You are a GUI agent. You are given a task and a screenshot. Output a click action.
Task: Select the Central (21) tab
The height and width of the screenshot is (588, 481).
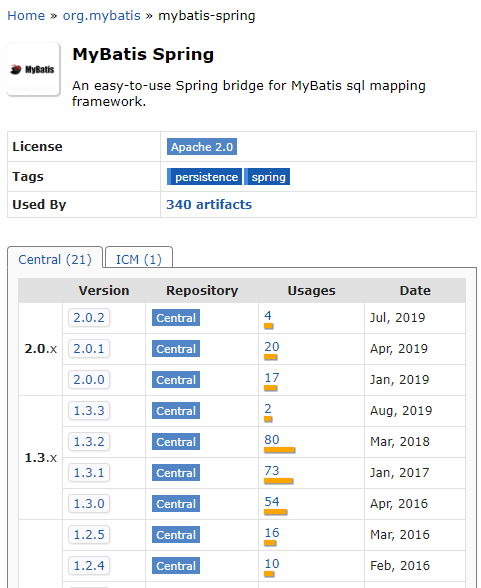pyautogui.click(x=55, y=259)
